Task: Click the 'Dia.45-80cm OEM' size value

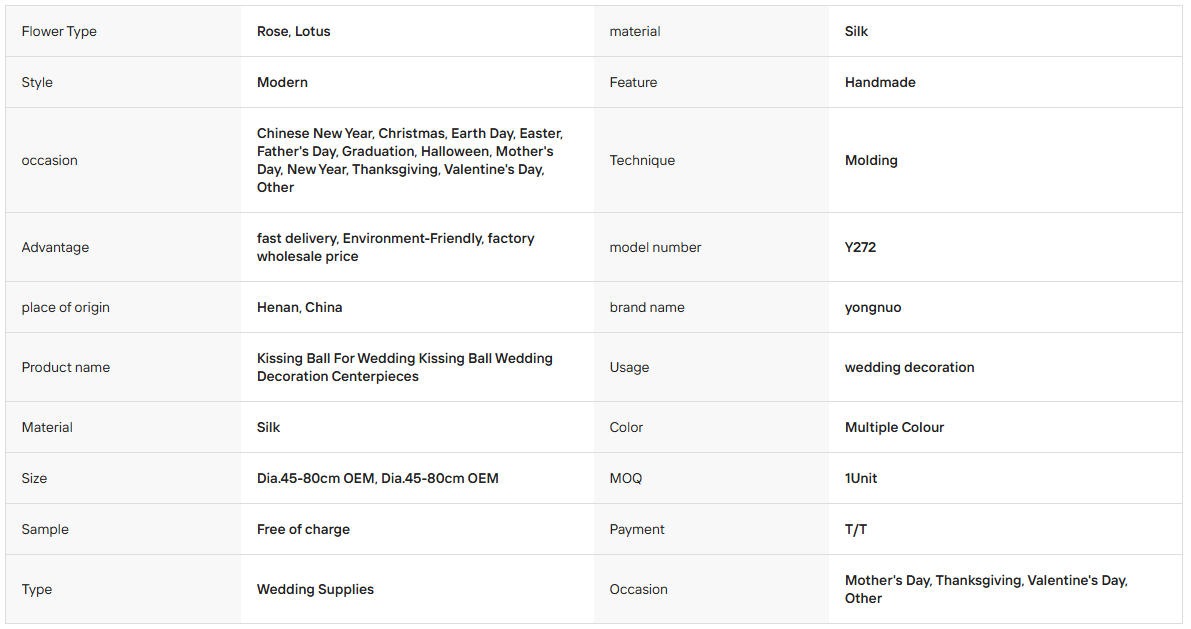Action: pyautogui.click(x=378, y=478)
